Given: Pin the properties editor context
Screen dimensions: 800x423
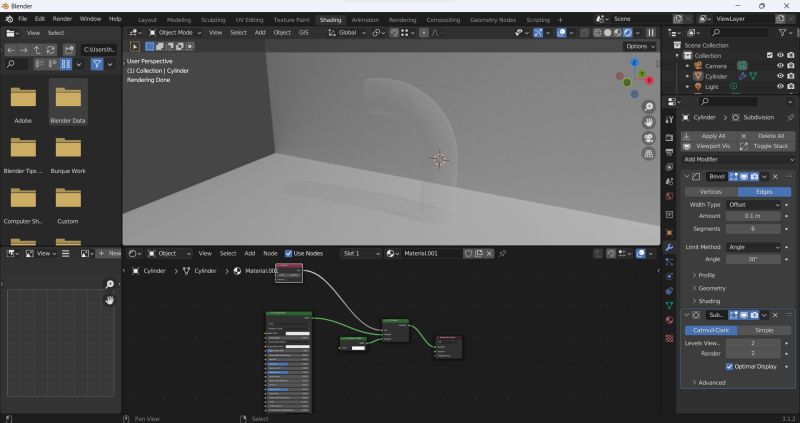Looking at the screenshot, I should [790, 117].
